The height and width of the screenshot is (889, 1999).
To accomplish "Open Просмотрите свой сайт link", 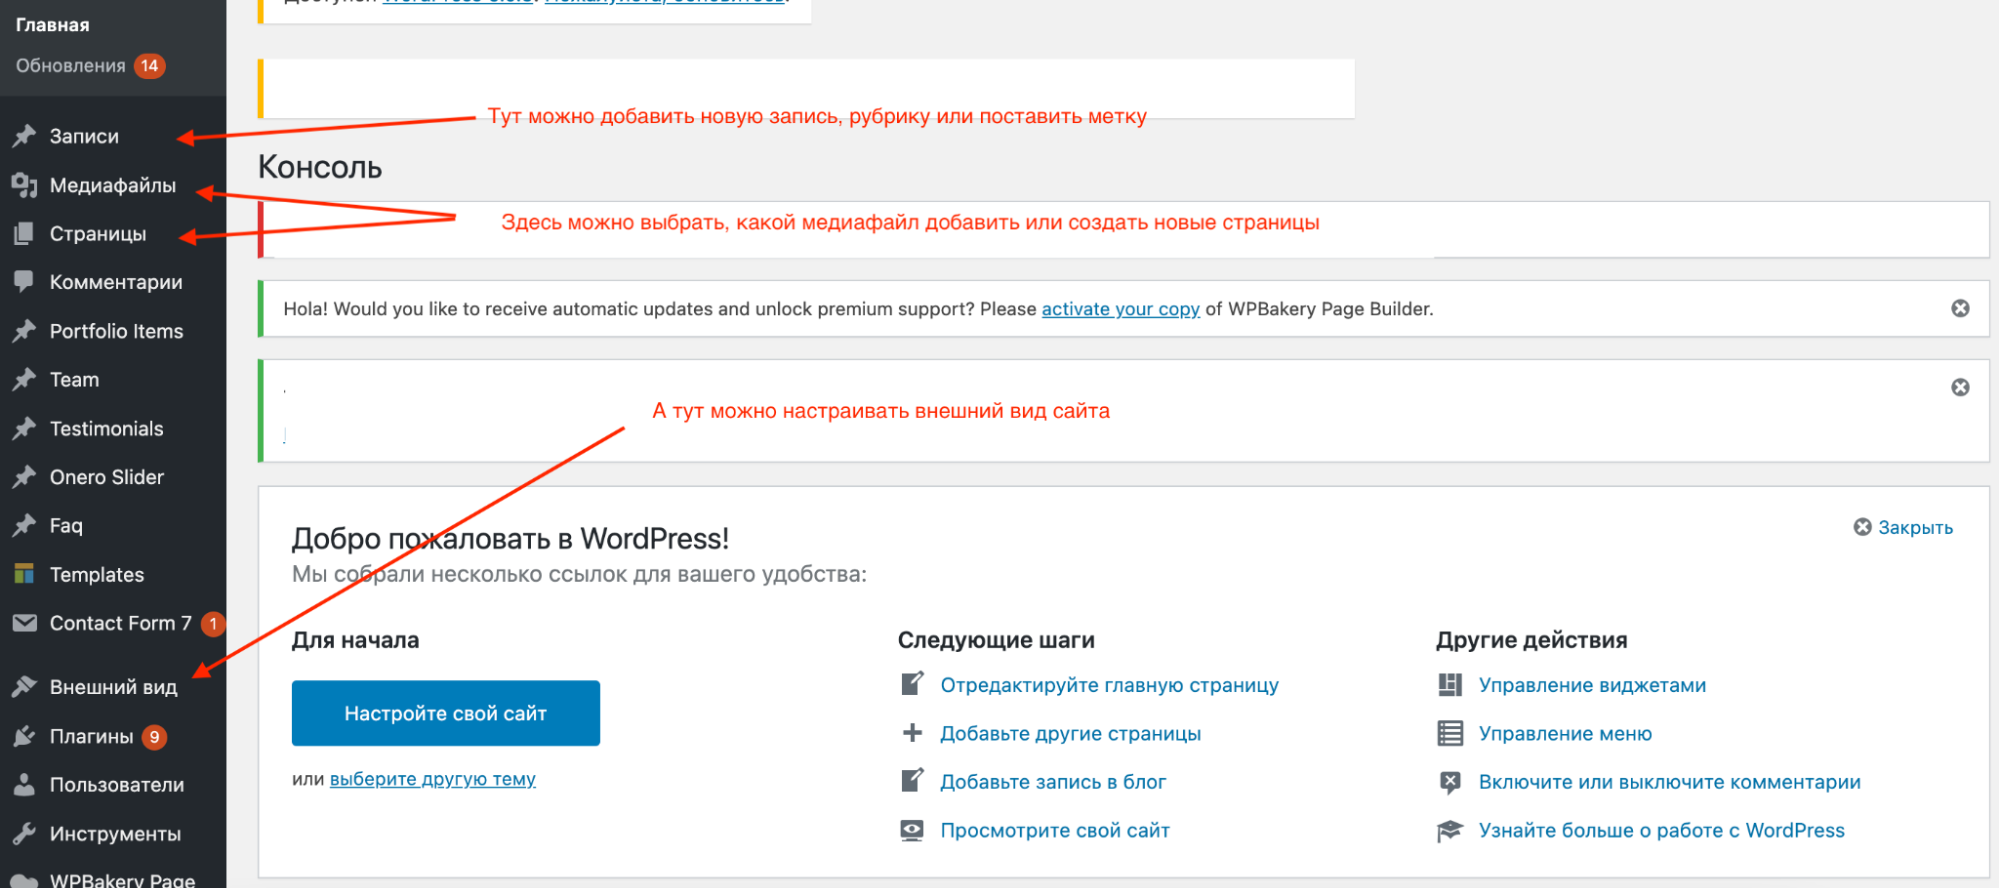I will click(1055, 830).
